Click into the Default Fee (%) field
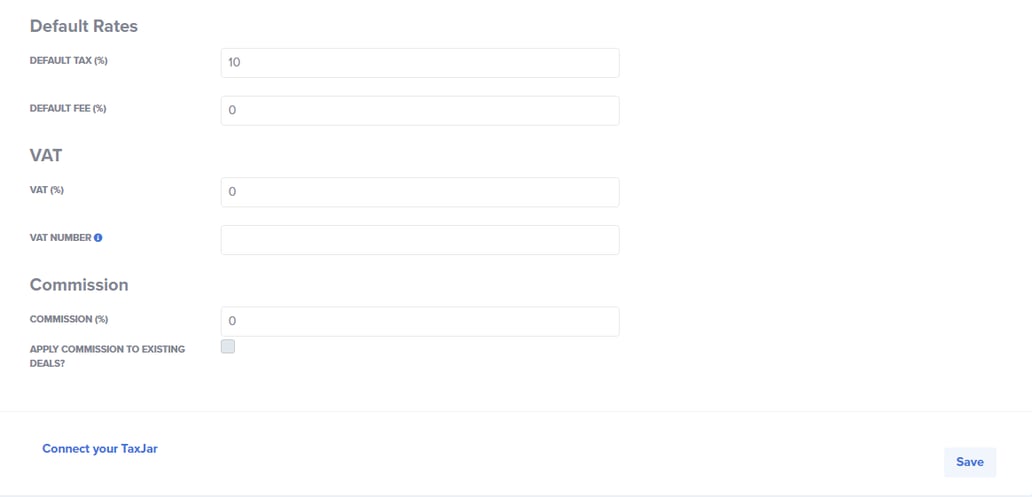Screen dimensions: 1032x497 point(420,110)
